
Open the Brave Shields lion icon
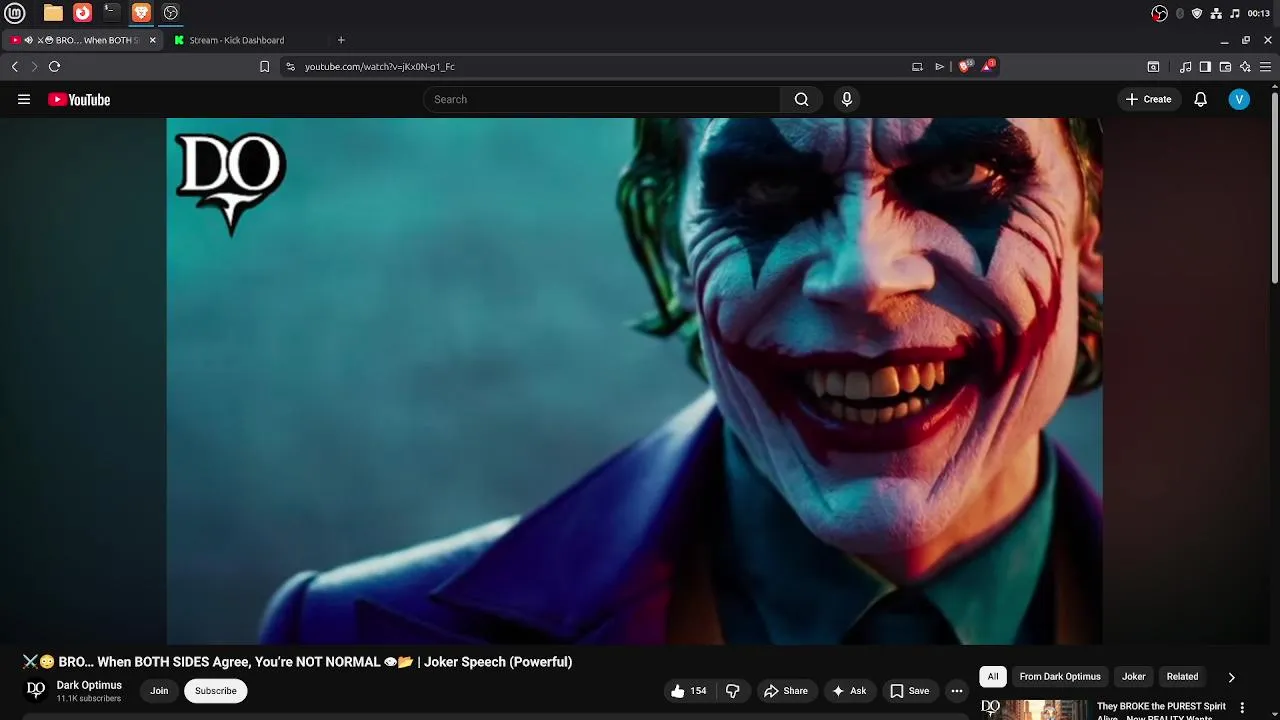coord(964,66)
